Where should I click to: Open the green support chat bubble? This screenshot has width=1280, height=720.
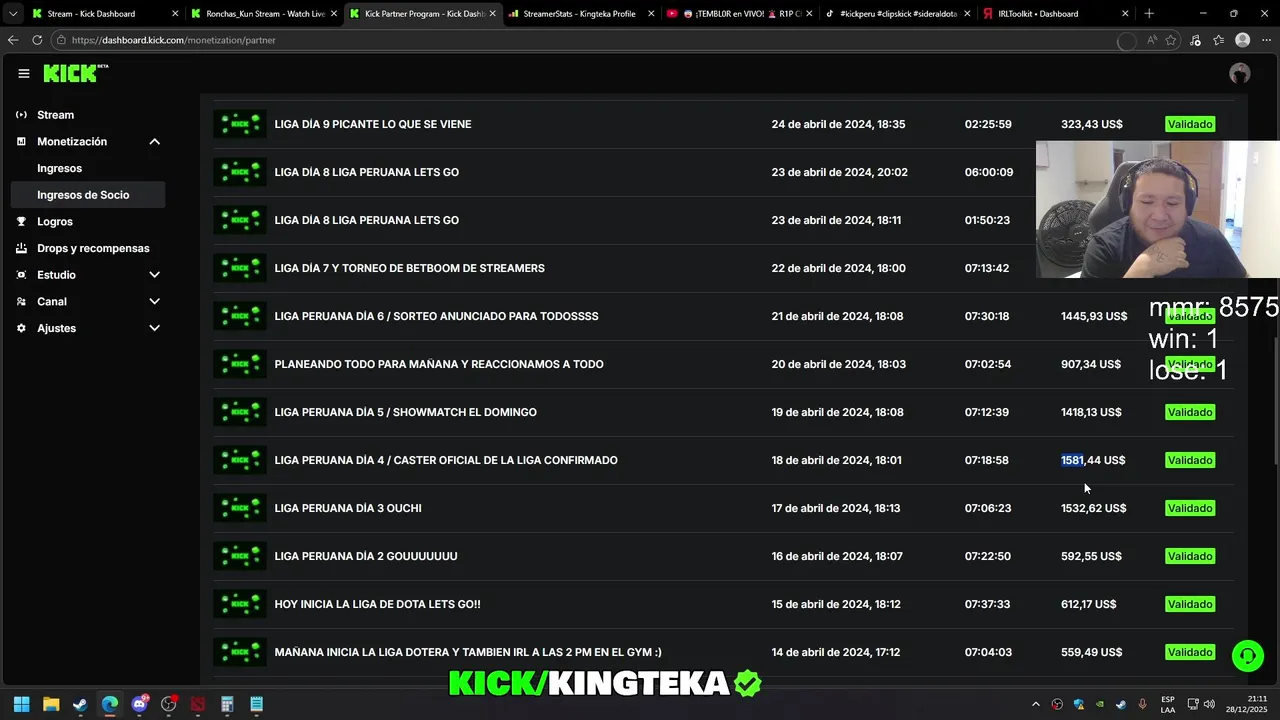click(x=1247, y=656)
